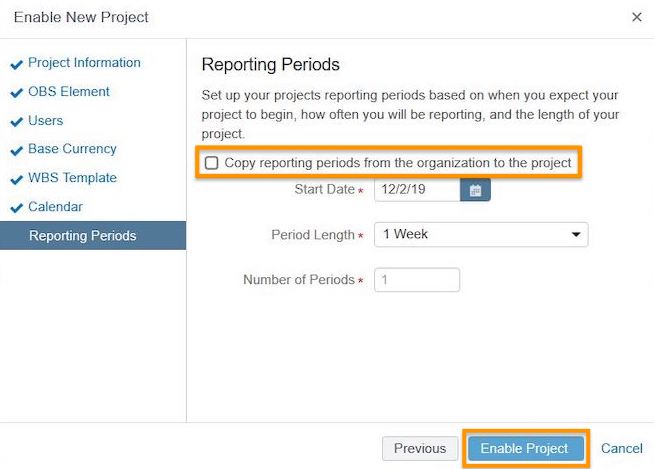654x469 pixels.
Task: Click the Base Currency checkmark icon
Action: 16,151
